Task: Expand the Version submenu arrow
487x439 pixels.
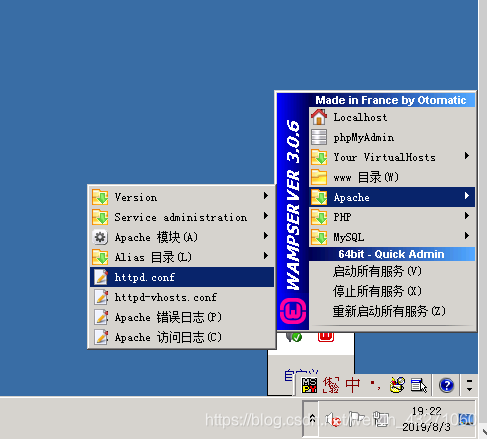Action: point(266,196)
